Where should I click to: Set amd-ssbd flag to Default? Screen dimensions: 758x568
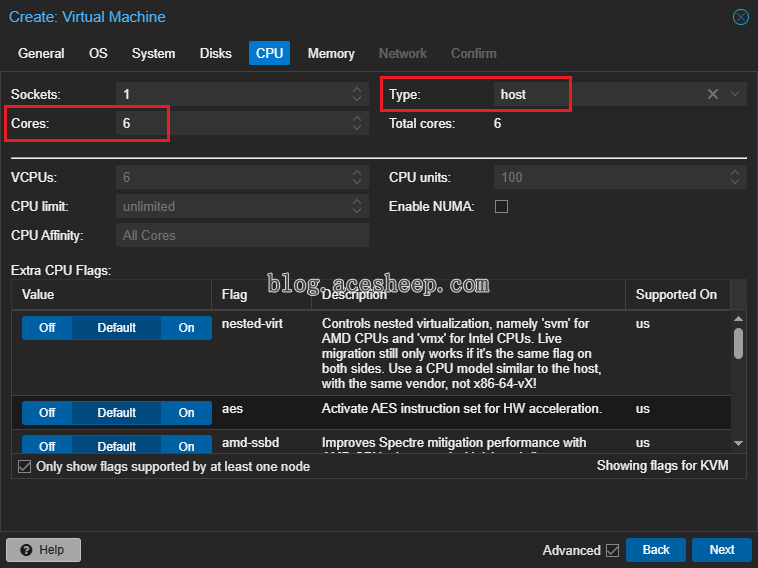(x=117, y=445)
